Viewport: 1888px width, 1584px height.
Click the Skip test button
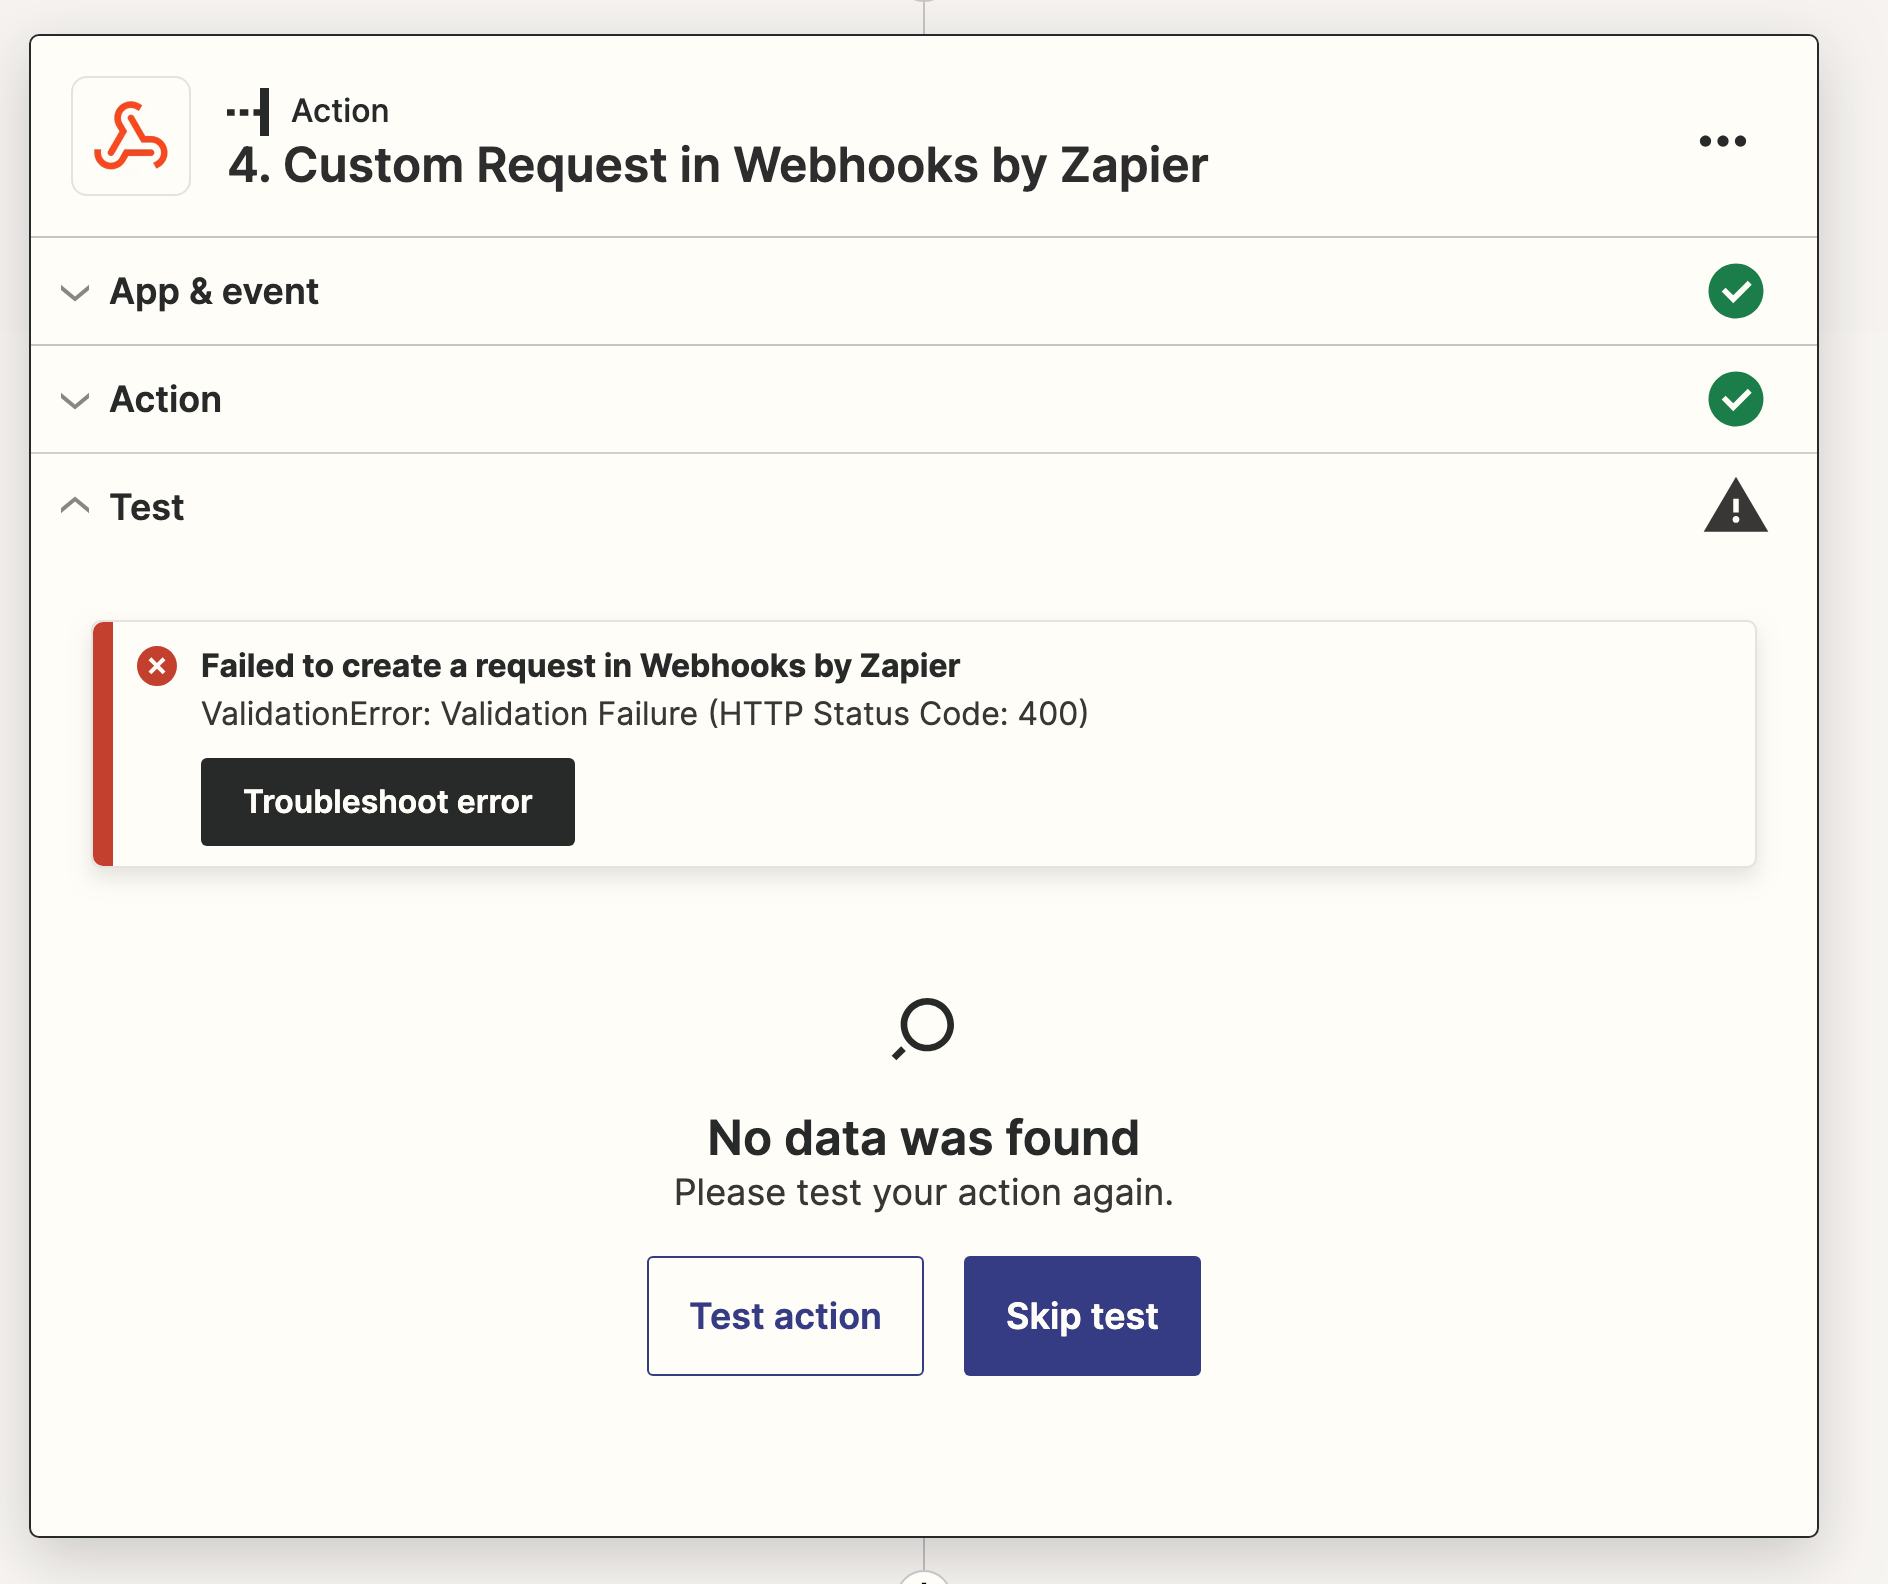tap(1082, 1316)
